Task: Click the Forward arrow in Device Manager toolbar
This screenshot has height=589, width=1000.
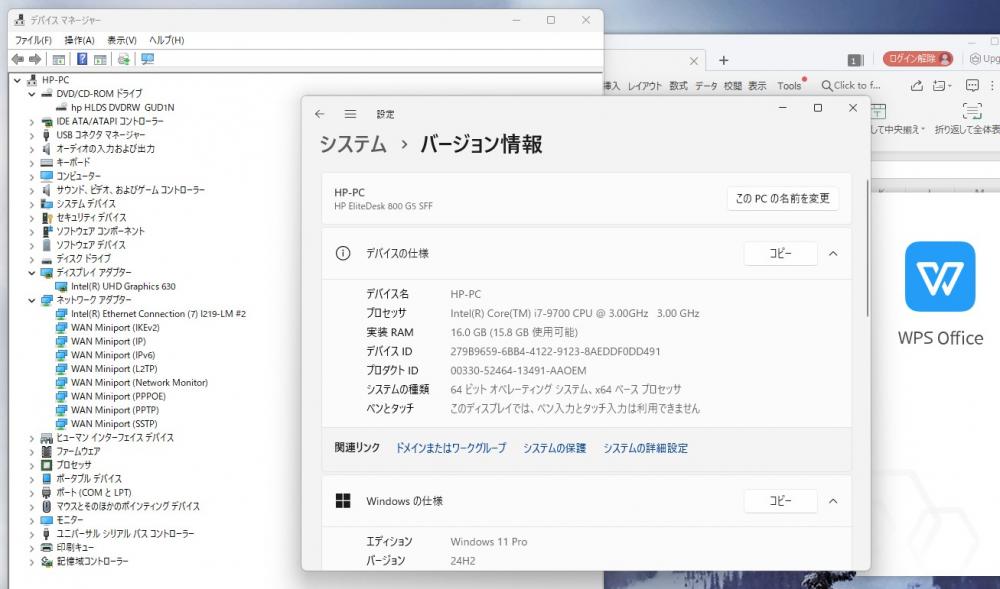Action: click(x=35, y=59)
